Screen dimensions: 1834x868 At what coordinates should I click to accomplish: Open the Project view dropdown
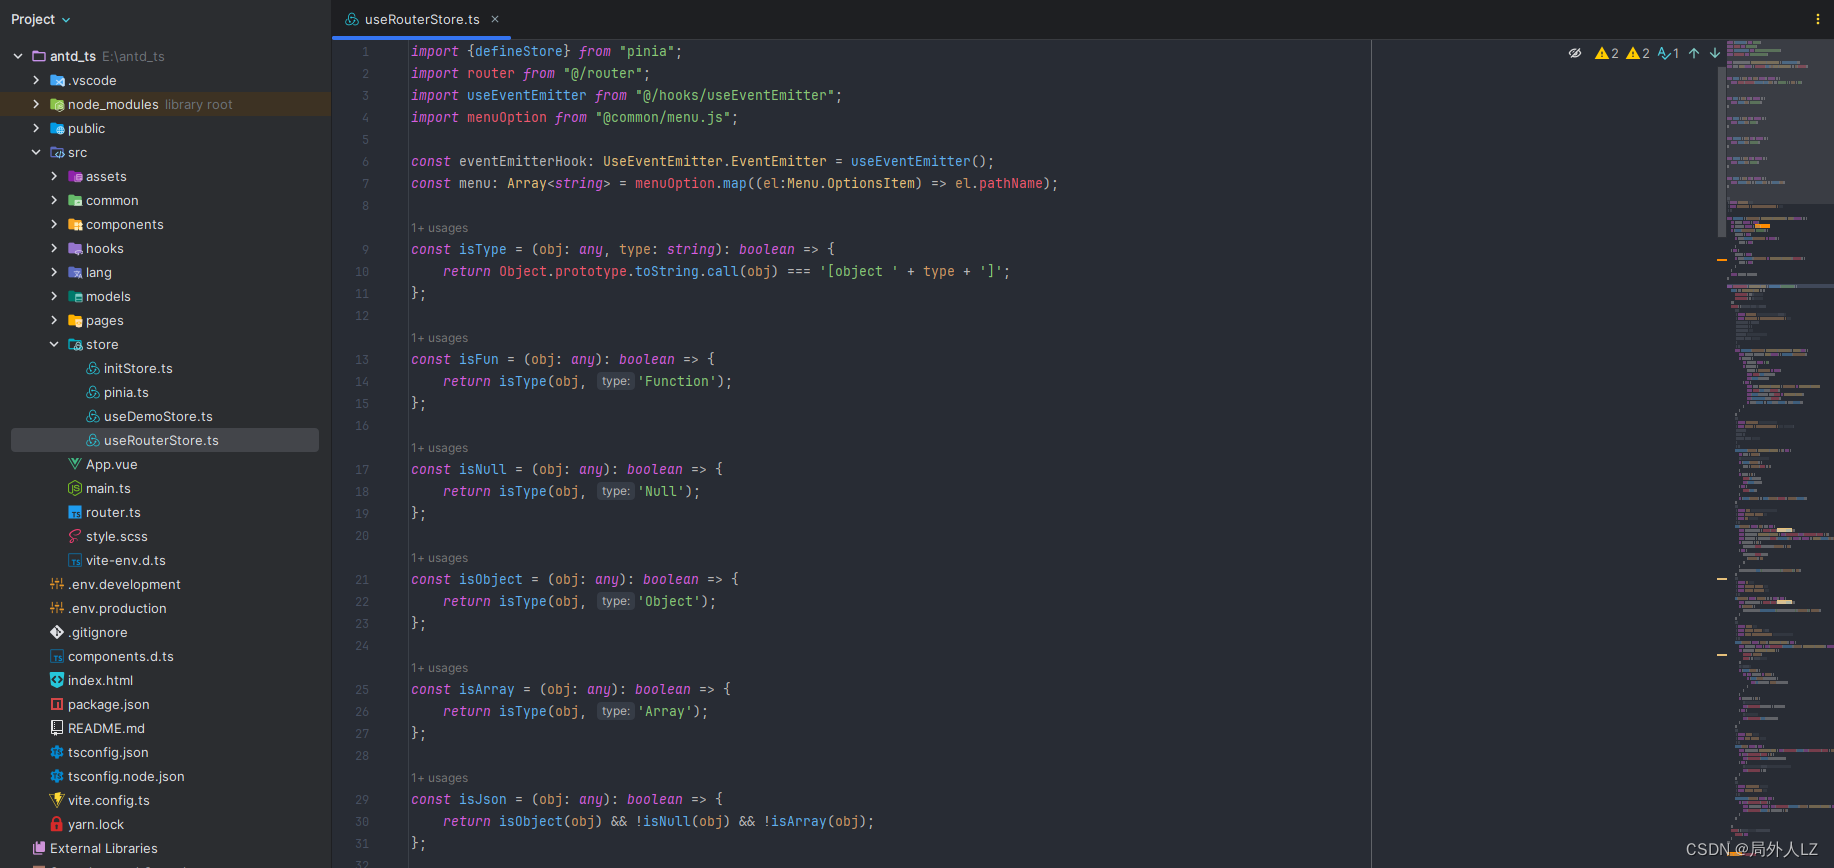click(40, 19)
